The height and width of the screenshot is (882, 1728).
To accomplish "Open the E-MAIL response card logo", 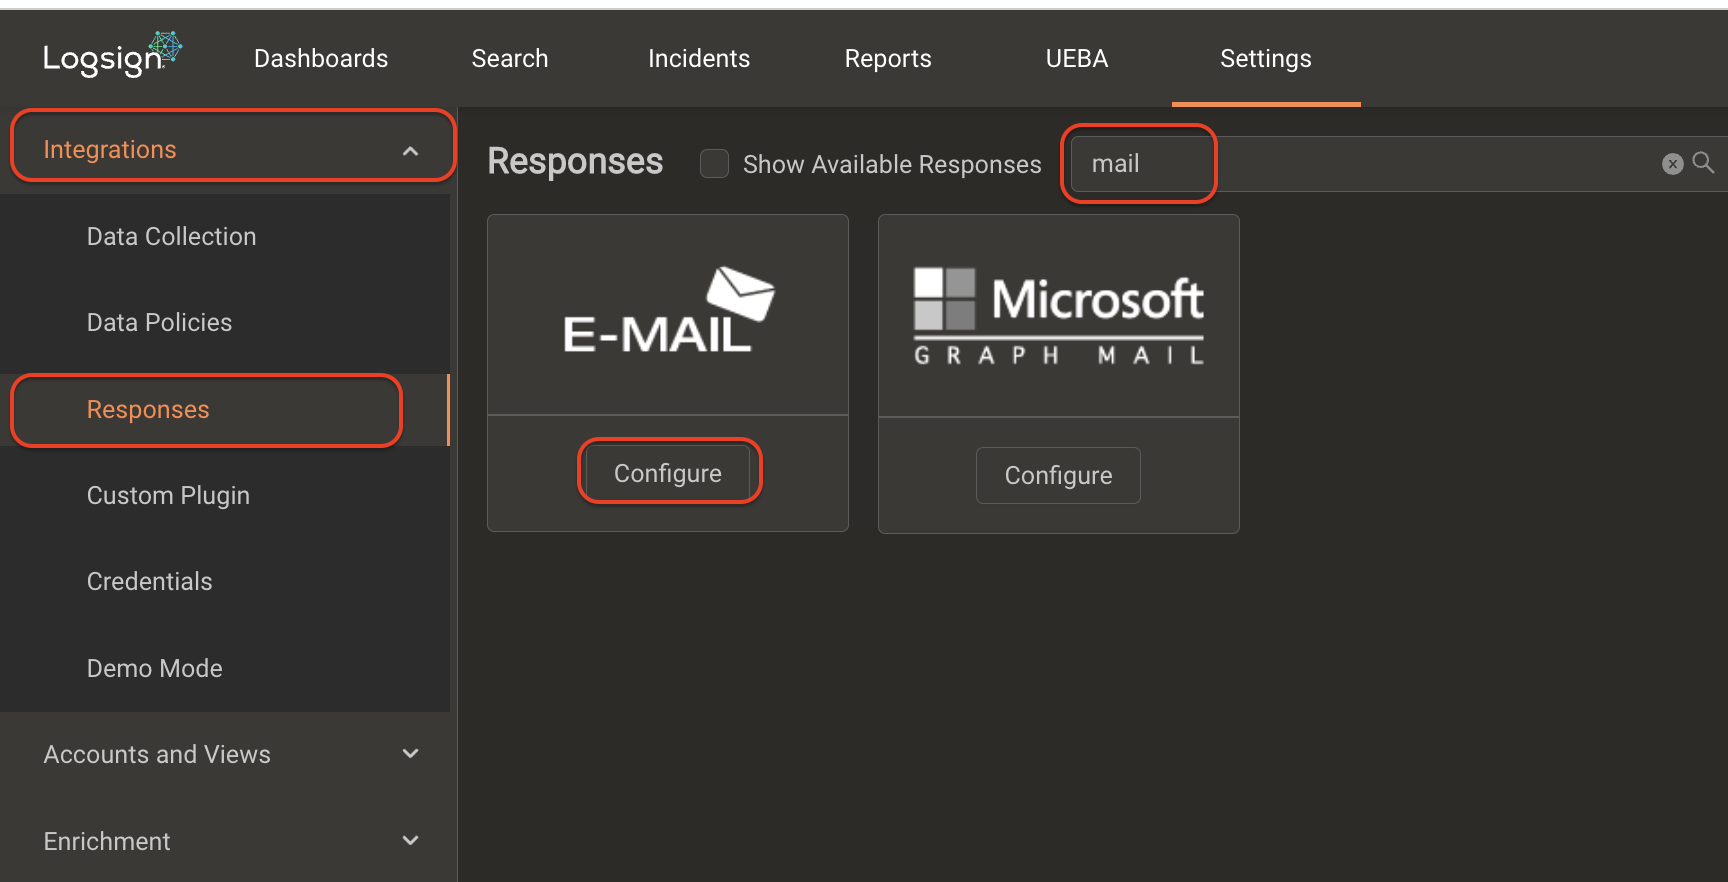I will tap(668, 311).
